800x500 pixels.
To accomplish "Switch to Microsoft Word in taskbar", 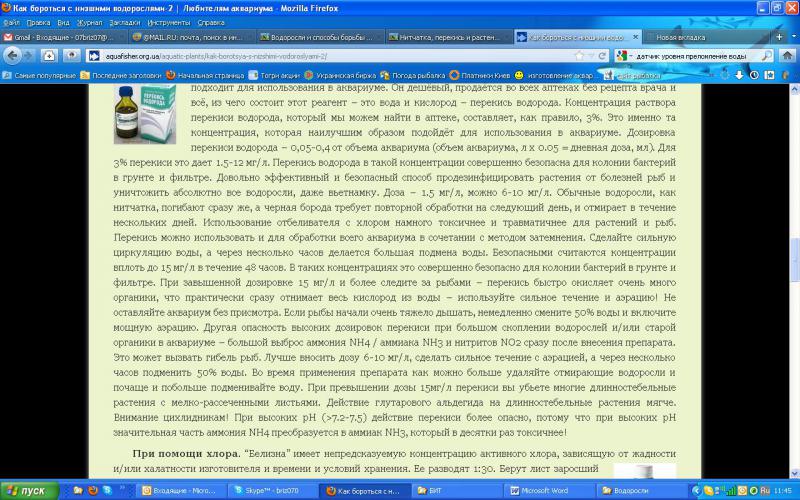I will [x=540, y=491].
